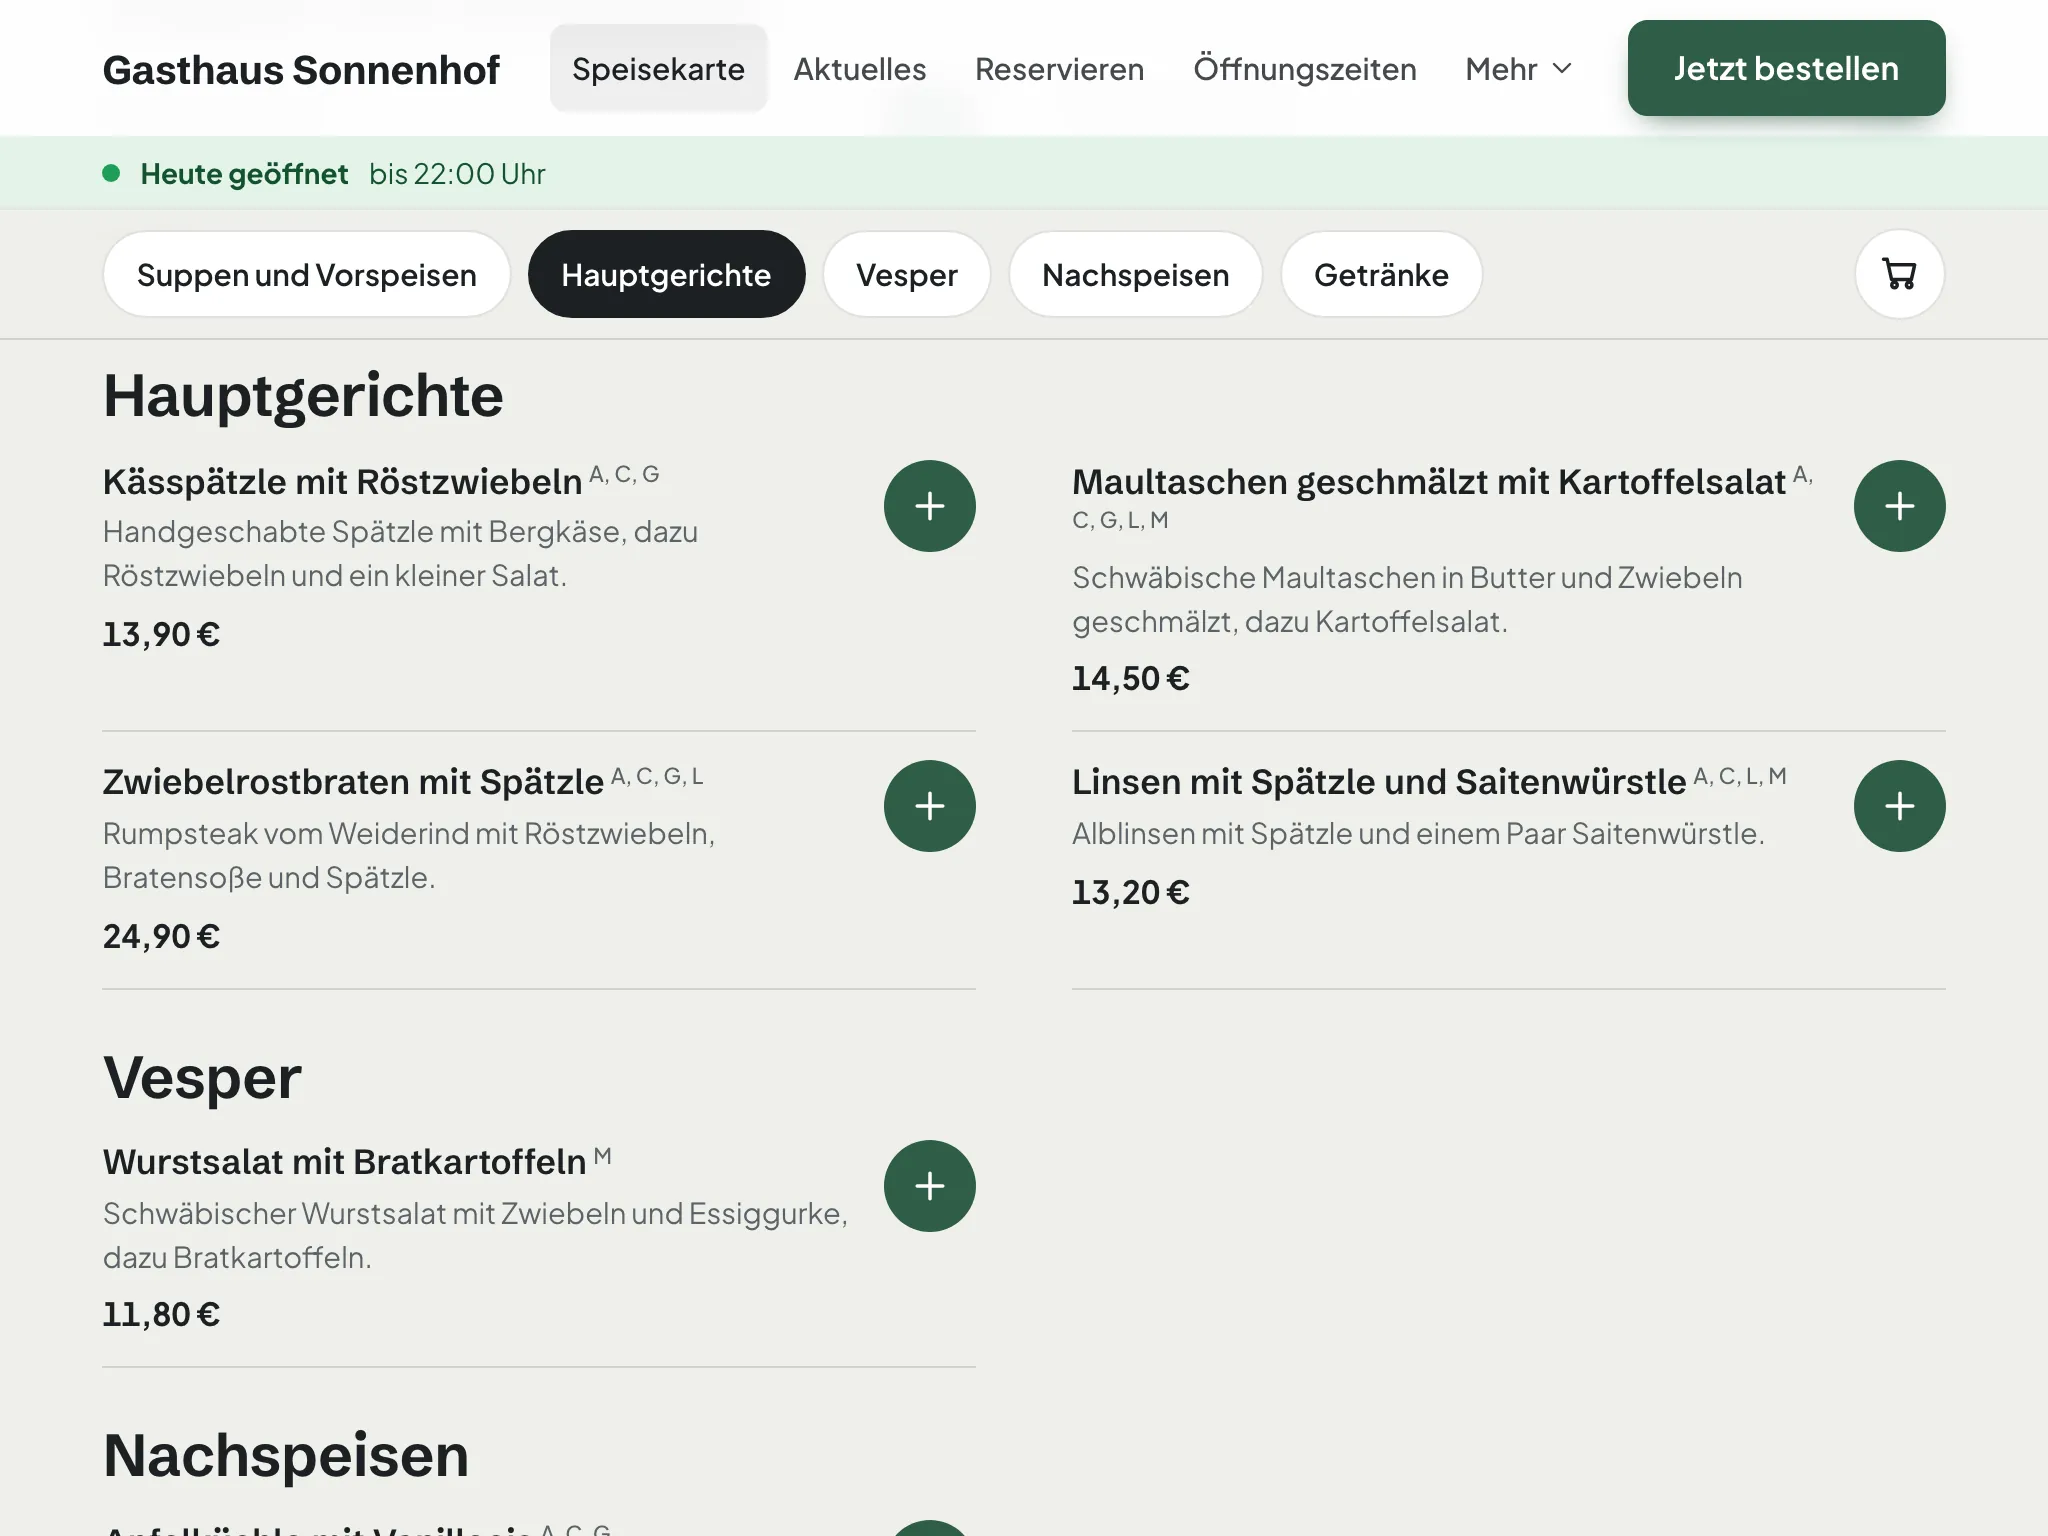
Task: Open the Speisekarte nav item
Action: [x=658, y=69]
